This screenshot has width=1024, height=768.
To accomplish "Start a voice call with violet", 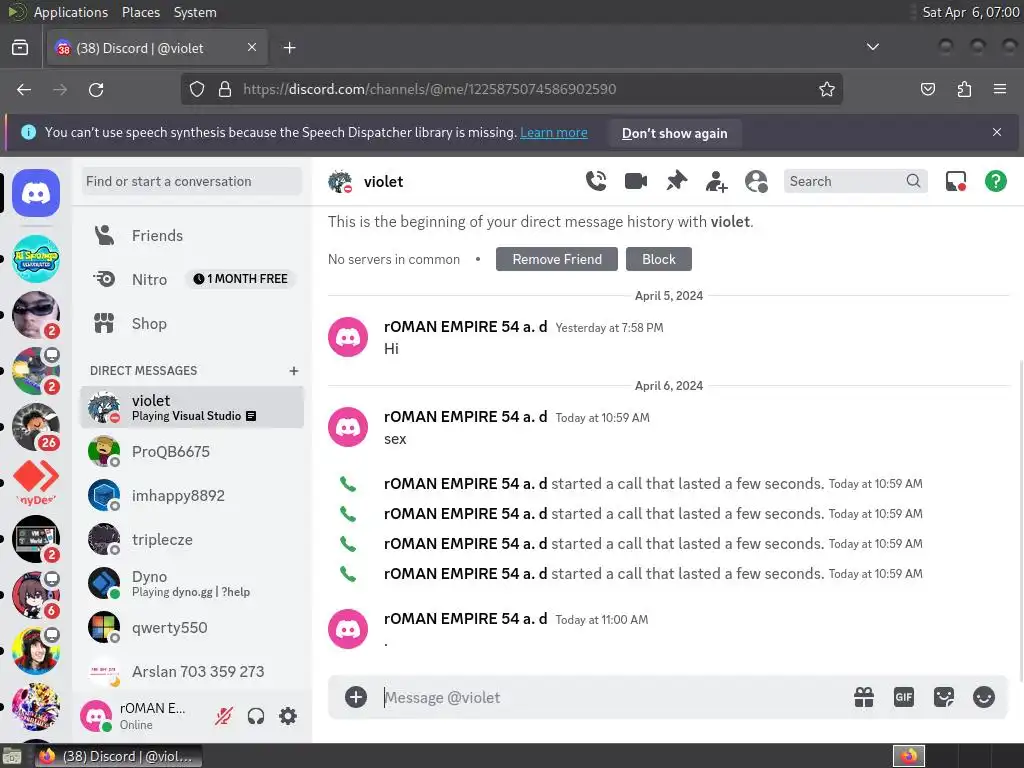I will (596, 181).
